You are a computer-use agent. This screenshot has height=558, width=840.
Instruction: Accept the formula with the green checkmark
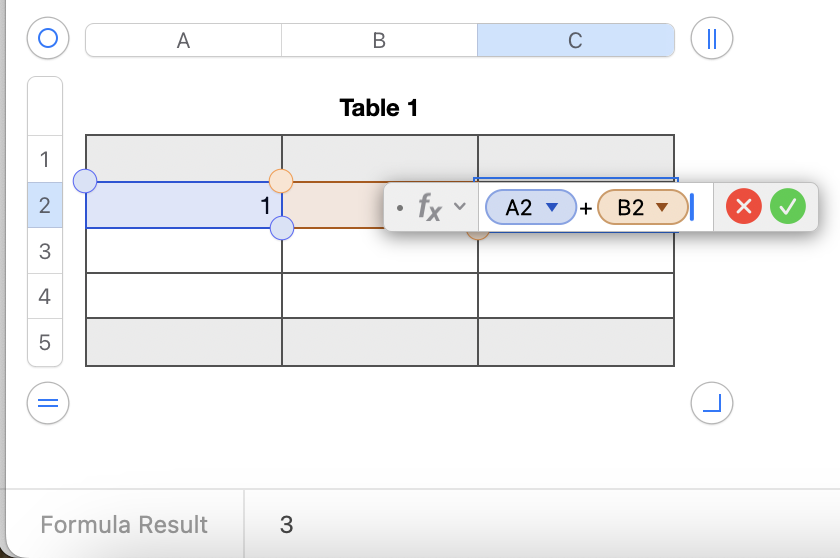point(788,207)
